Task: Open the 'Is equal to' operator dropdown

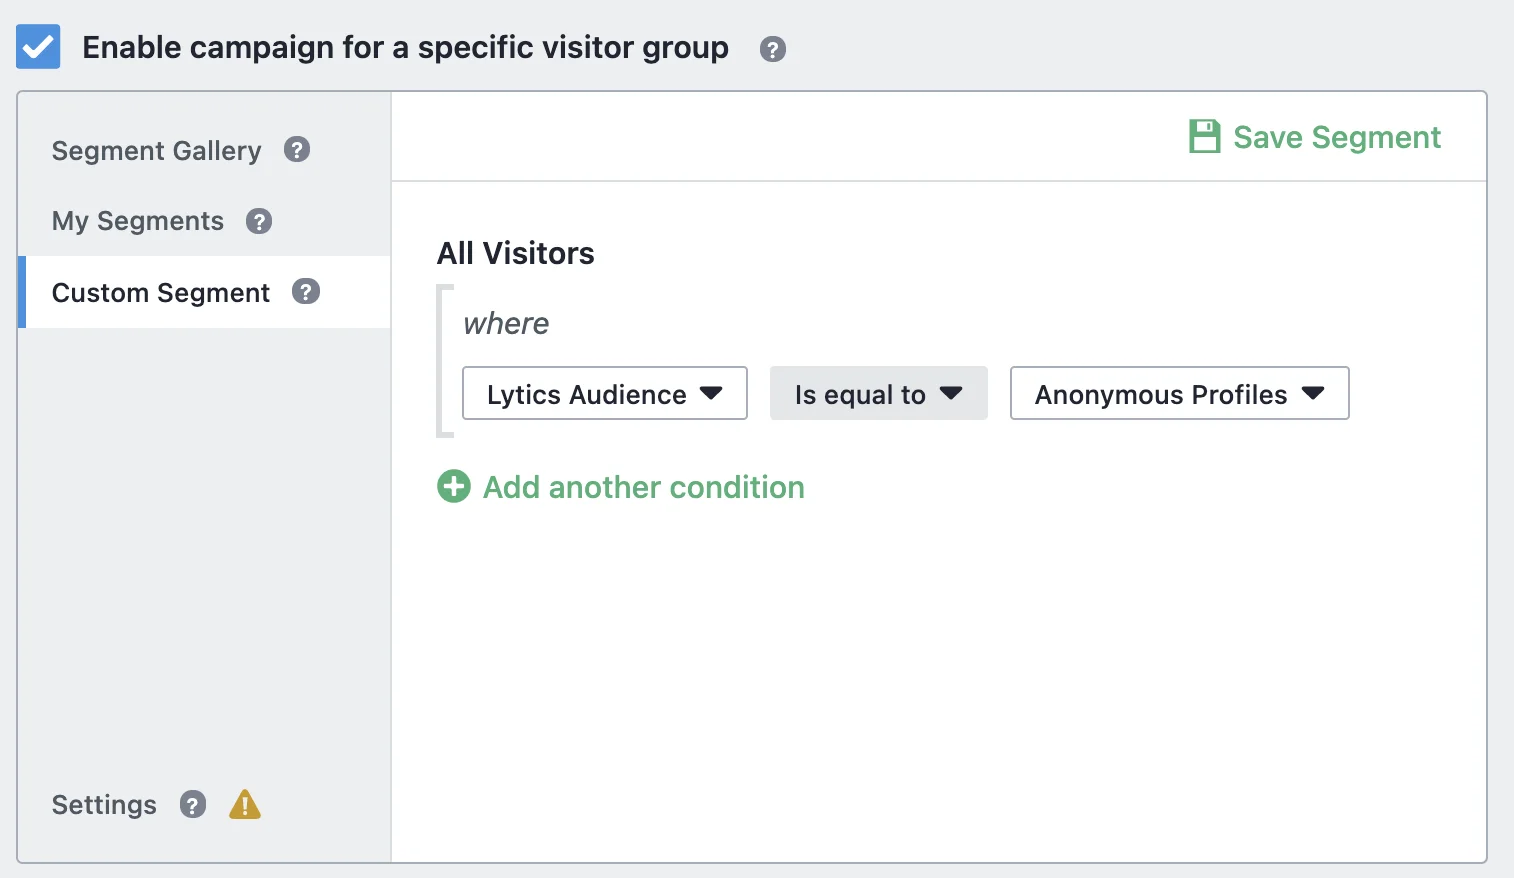Action: 878,394
